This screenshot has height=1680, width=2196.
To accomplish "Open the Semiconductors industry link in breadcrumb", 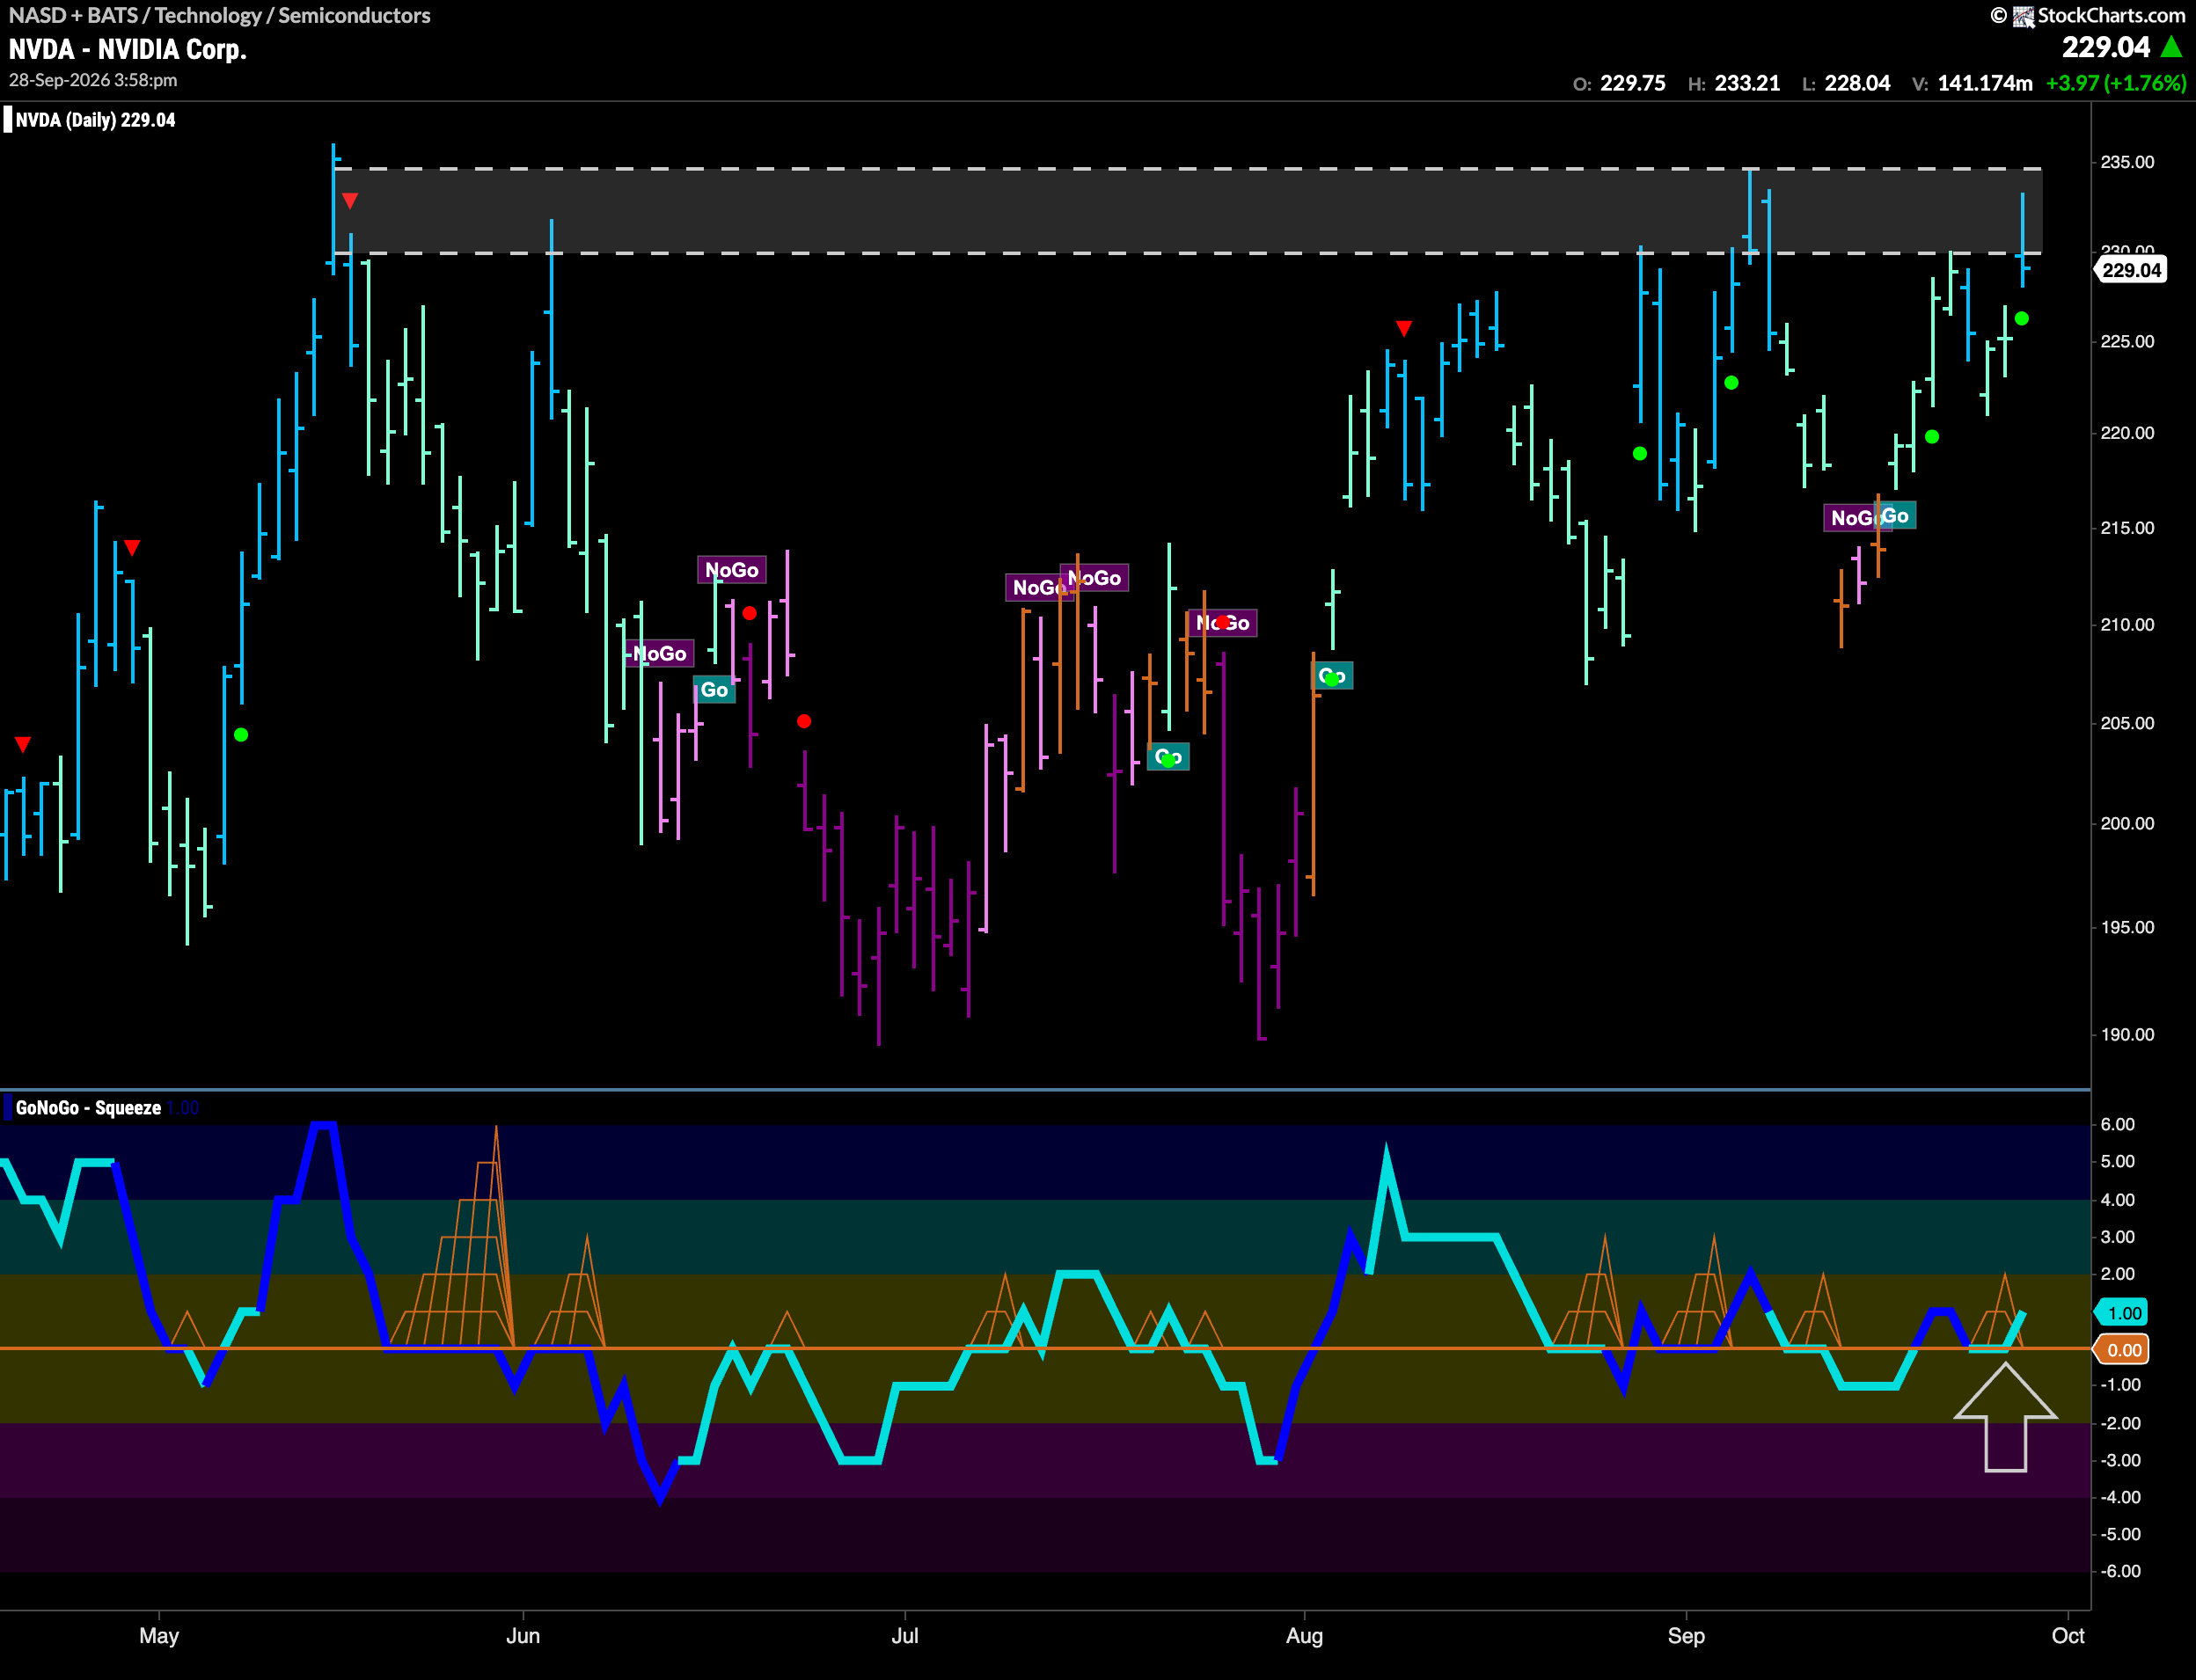I will click(354, 16).
